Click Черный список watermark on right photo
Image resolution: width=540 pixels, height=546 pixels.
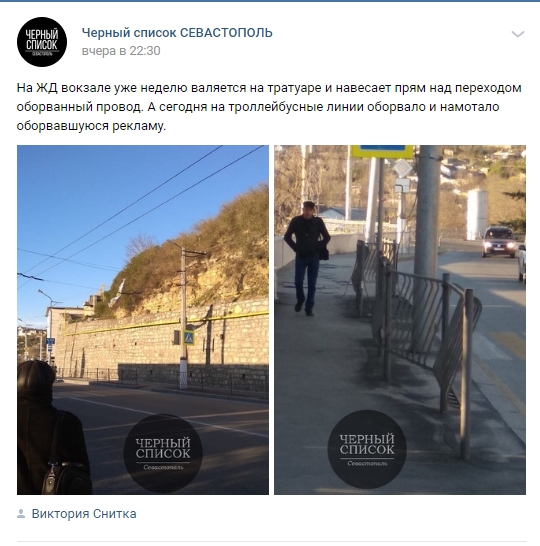click(367, 449)
